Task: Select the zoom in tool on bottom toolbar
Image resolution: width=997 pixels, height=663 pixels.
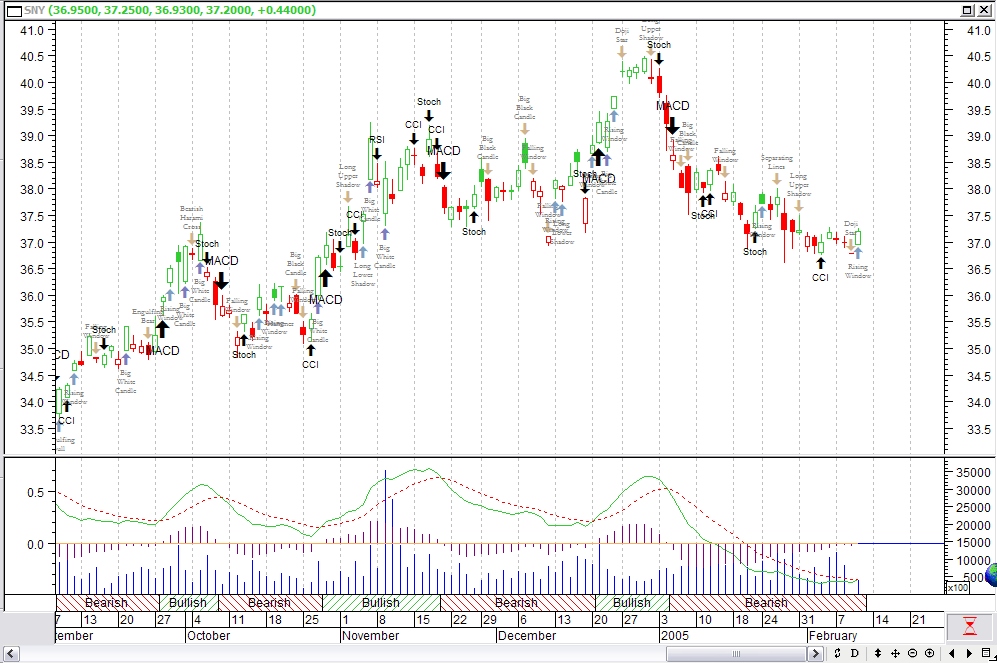Action: pos(929,653)
